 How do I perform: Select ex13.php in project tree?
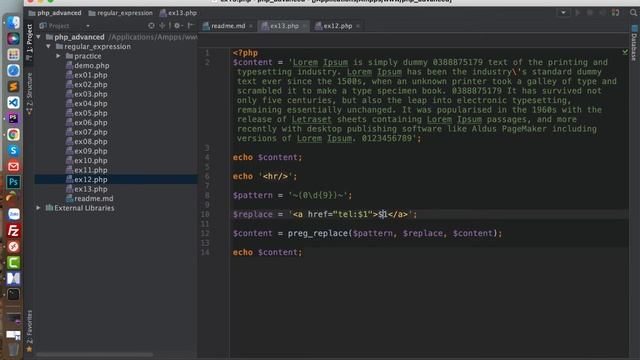91,189
